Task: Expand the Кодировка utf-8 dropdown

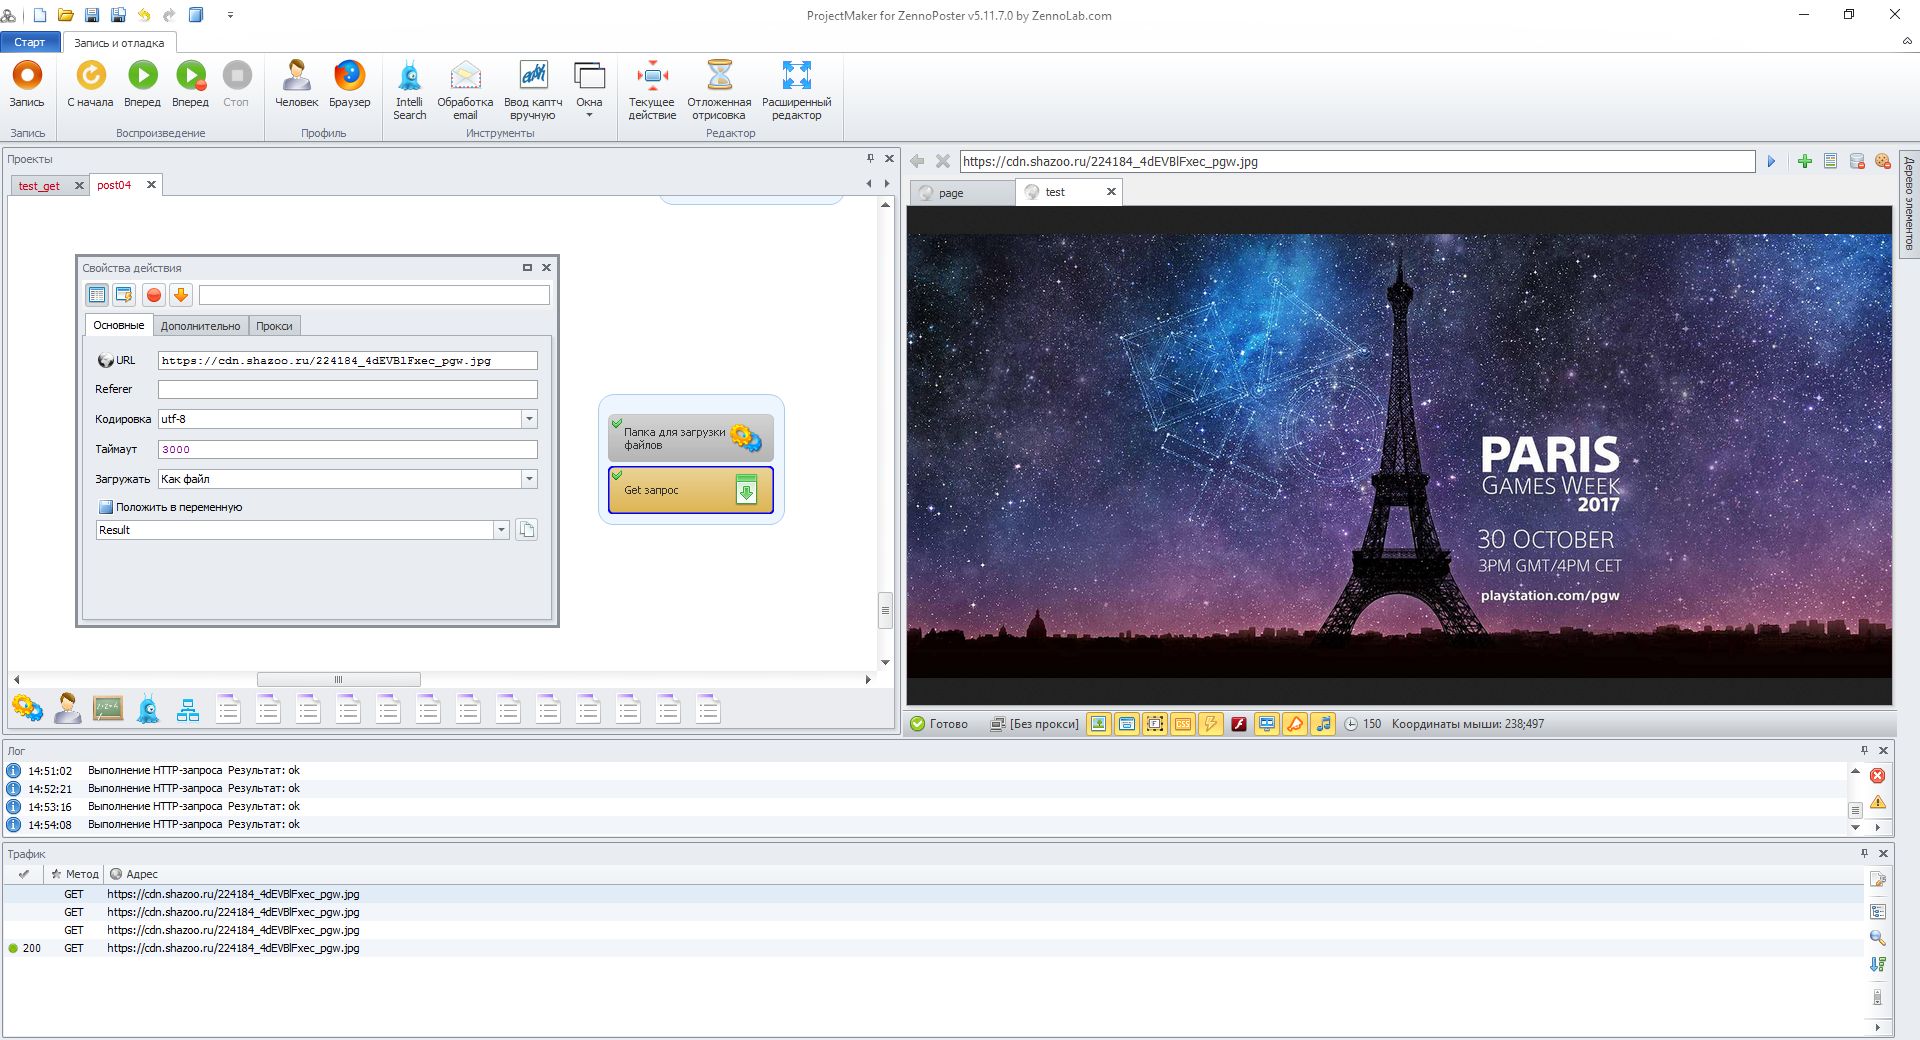Action: coord(529,419)
